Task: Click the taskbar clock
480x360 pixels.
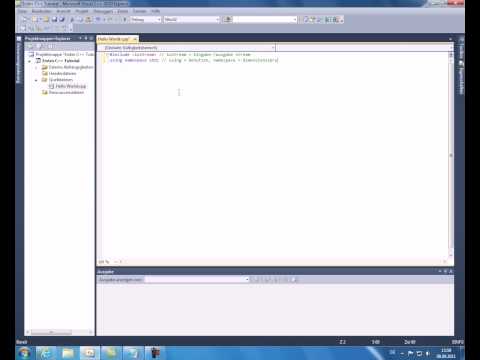Action: [446, 353]
